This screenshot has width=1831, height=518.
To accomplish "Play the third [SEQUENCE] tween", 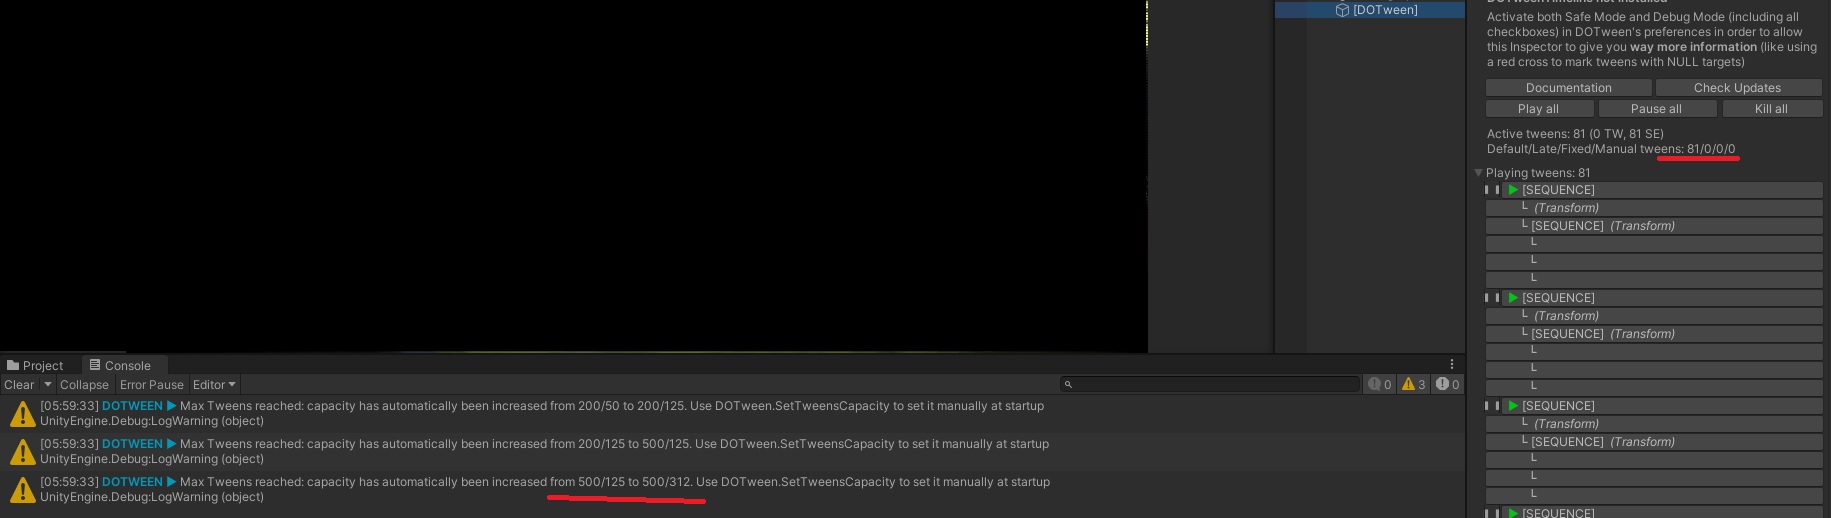I will point(1513,406).
